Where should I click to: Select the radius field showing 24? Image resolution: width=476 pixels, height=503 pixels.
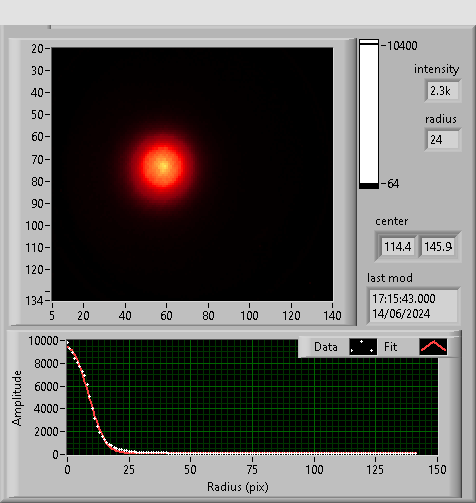tap(443, 140)
